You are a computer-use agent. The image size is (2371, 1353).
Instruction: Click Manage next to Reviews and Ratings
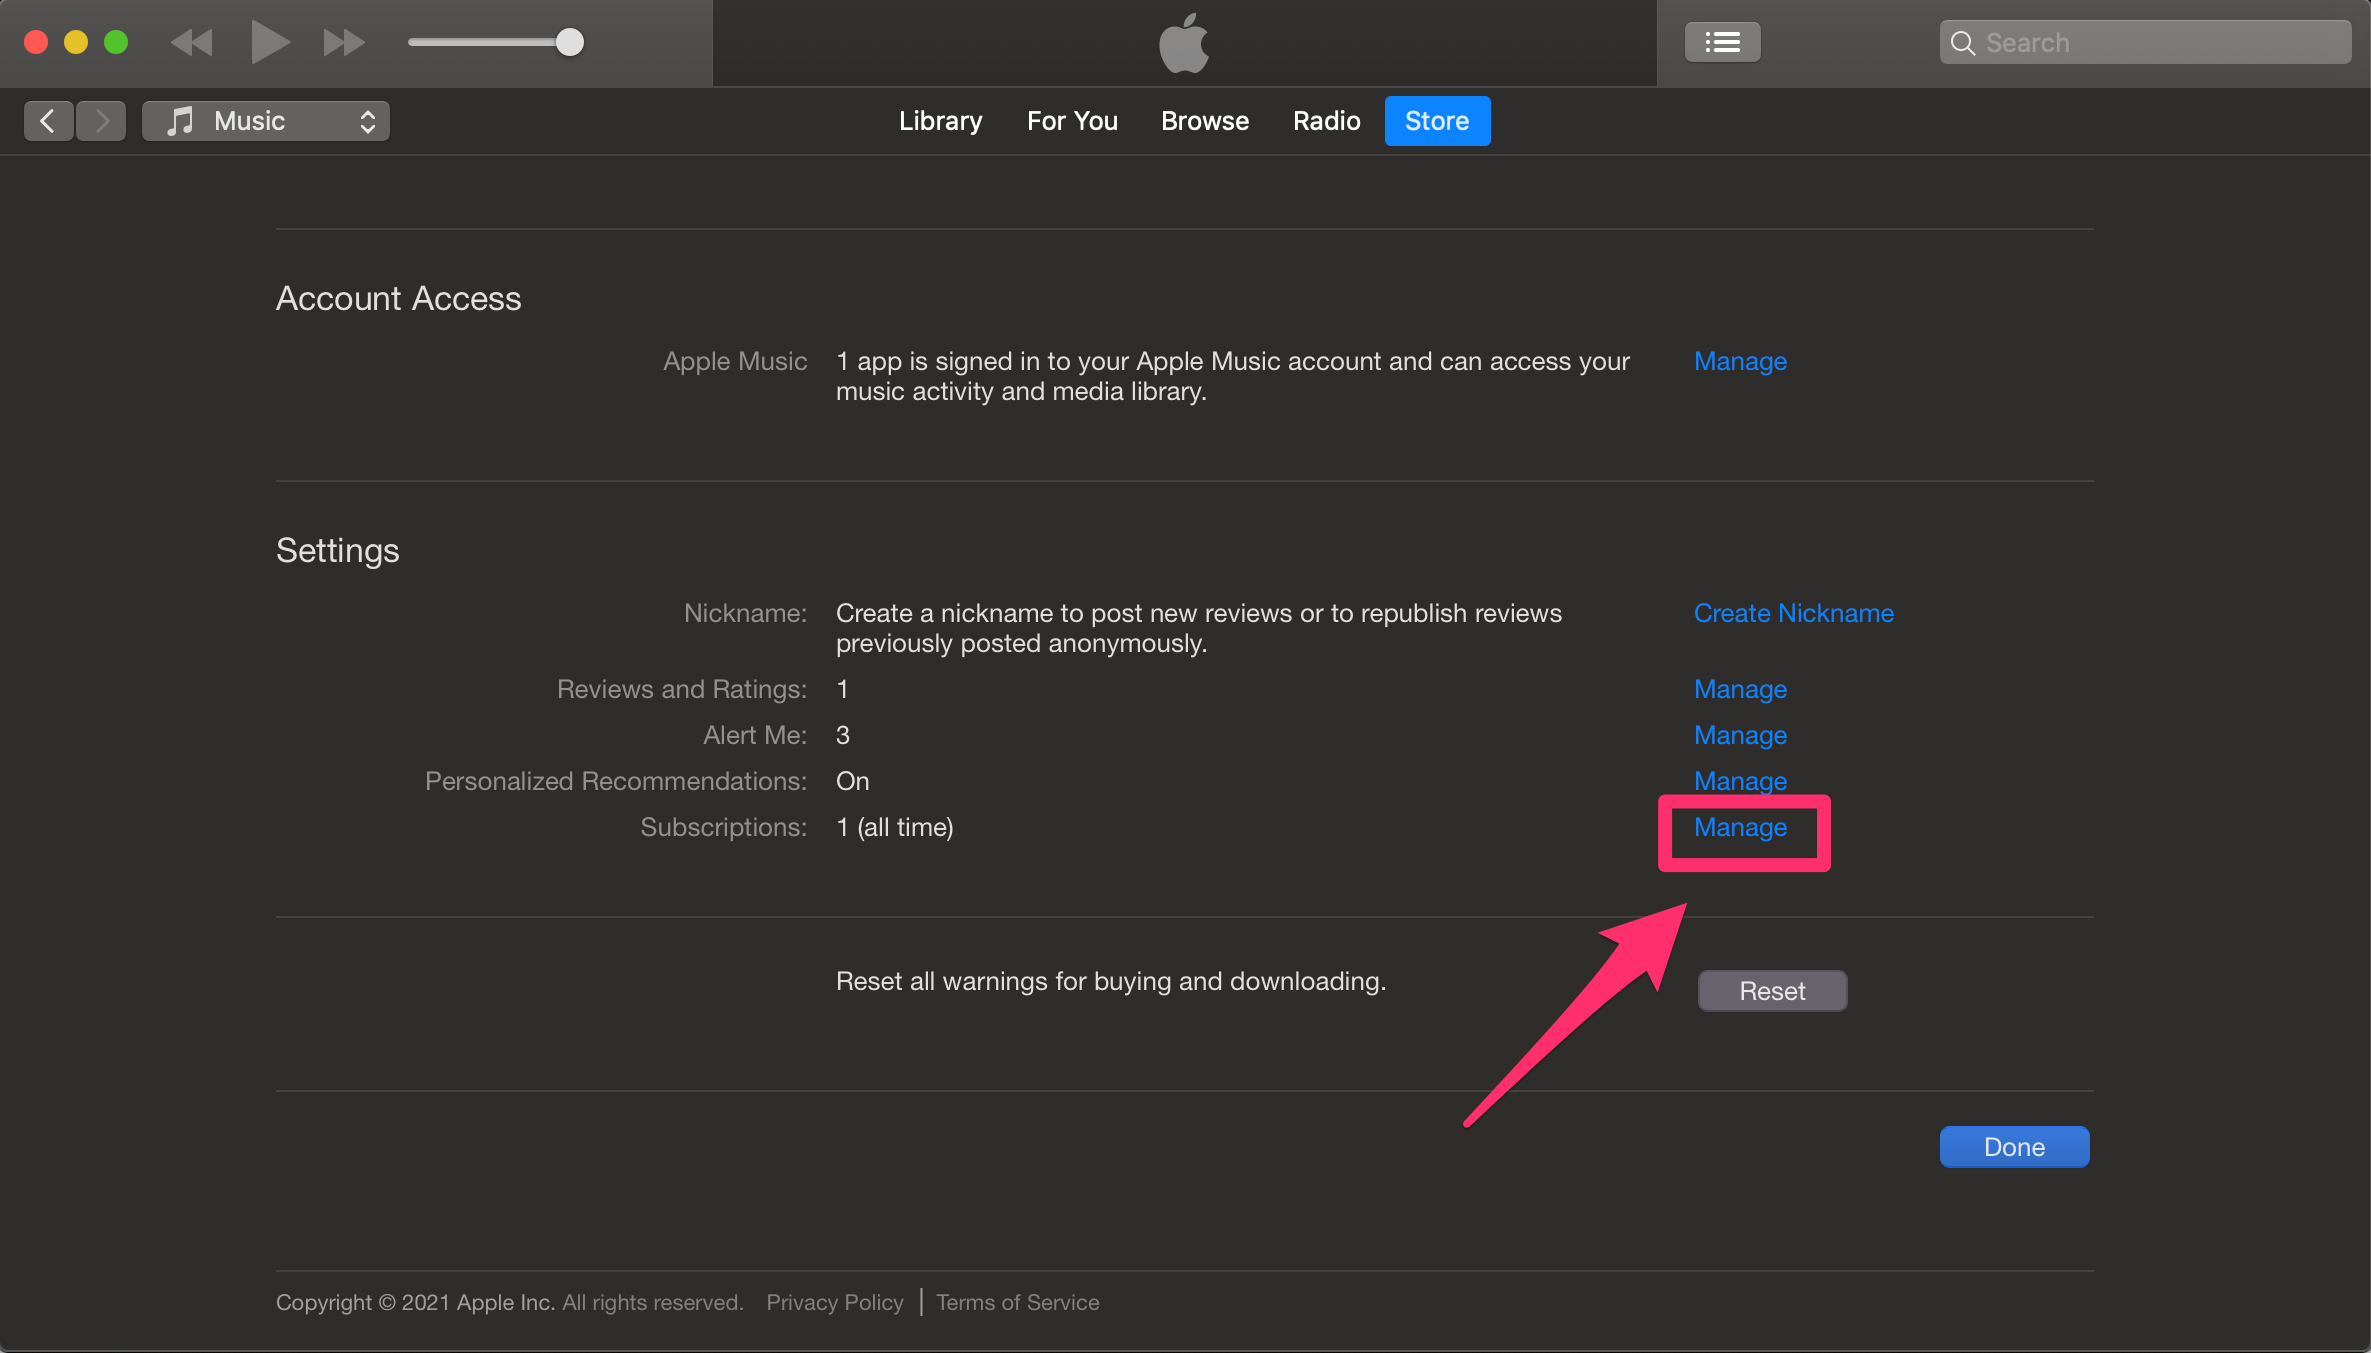tap(1739, 689)
